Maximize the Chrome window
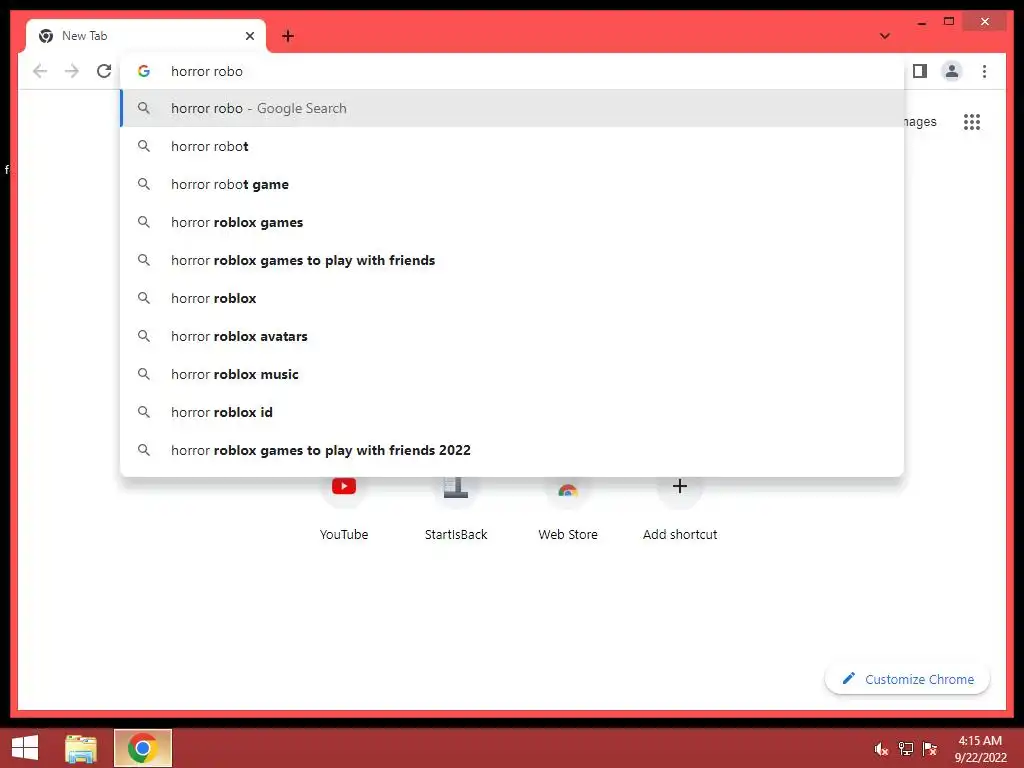Viewport: 1024px width, 768px height. [x=949, y=22]
